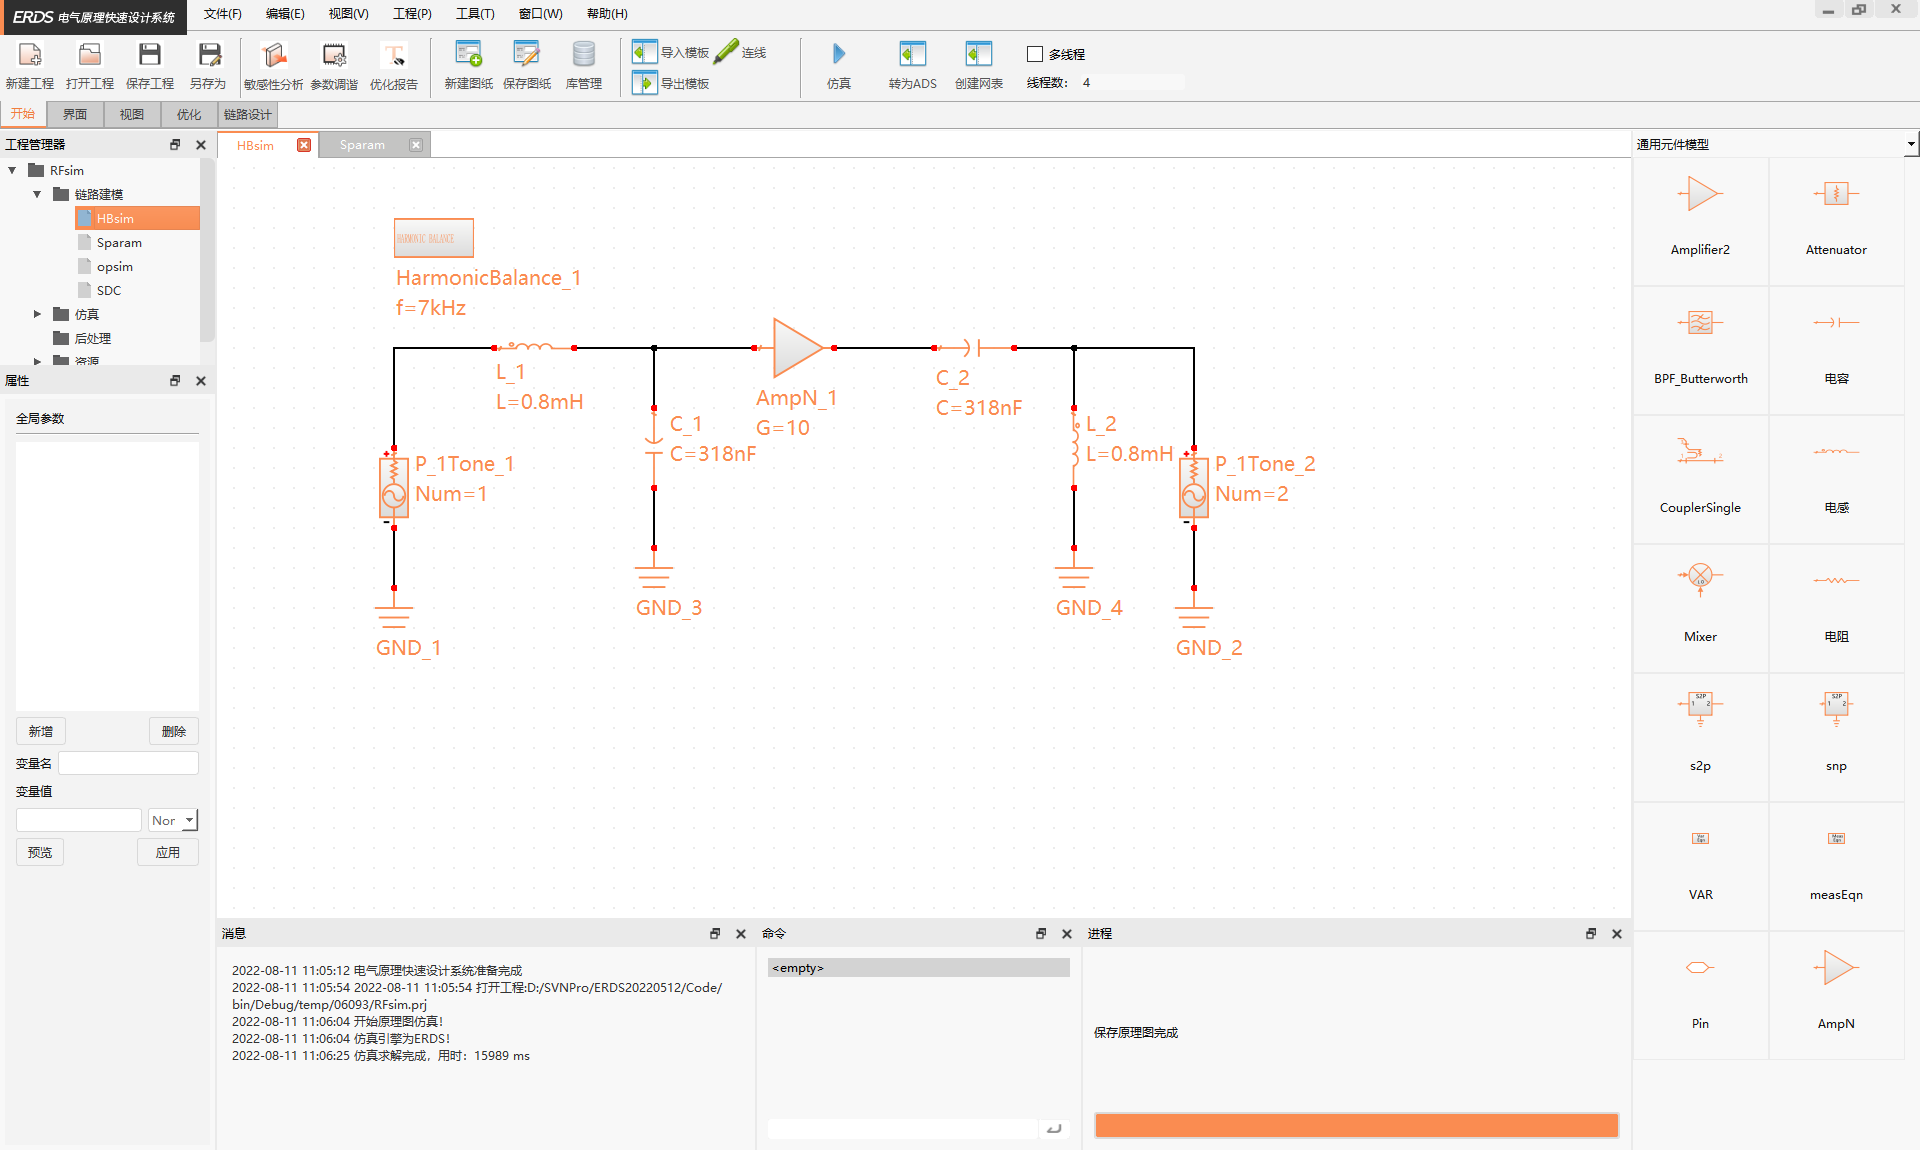Select SDC in project tree
This screenshot has height=1150, width=1920.
coord(109,291)
